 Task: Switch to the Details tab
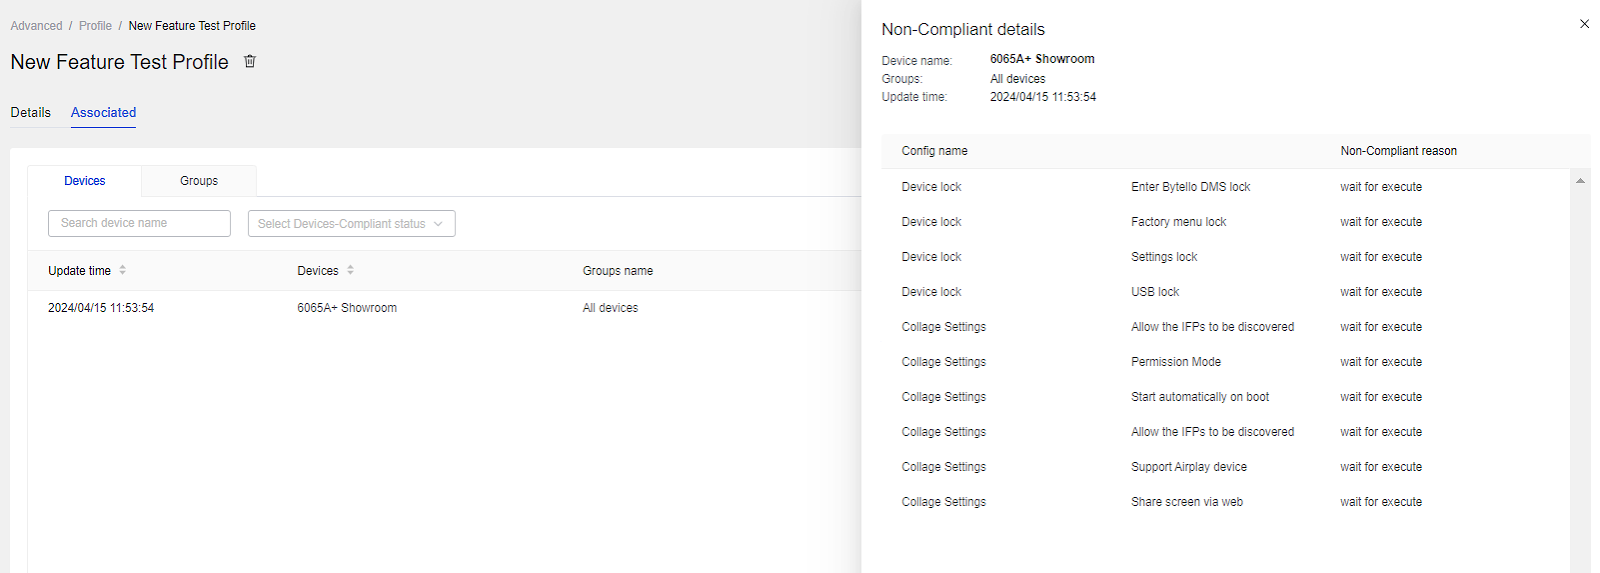(30, 113)
